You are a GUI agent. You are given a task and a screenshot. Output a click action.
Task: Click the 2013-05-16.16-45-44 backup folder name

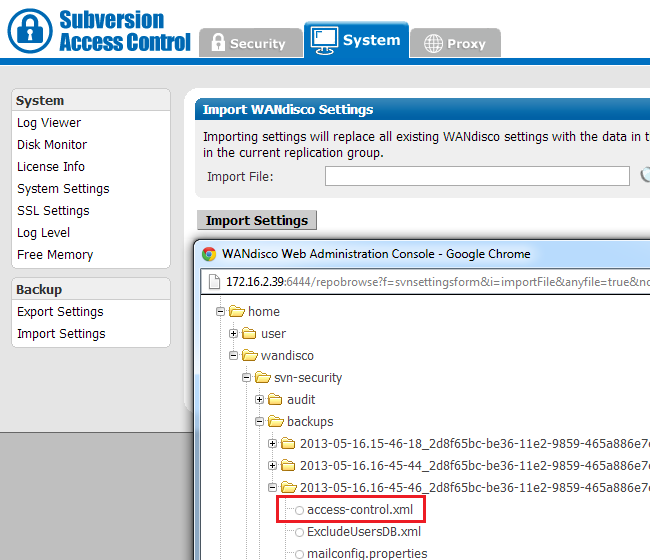coord(475,465)
